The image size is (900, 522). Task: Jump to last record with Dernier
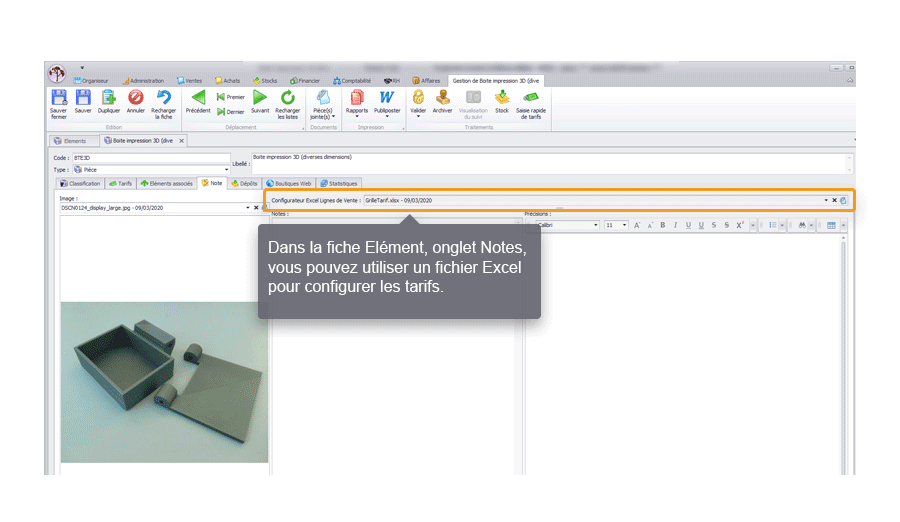pyautogui.click(x=231, y=112)
